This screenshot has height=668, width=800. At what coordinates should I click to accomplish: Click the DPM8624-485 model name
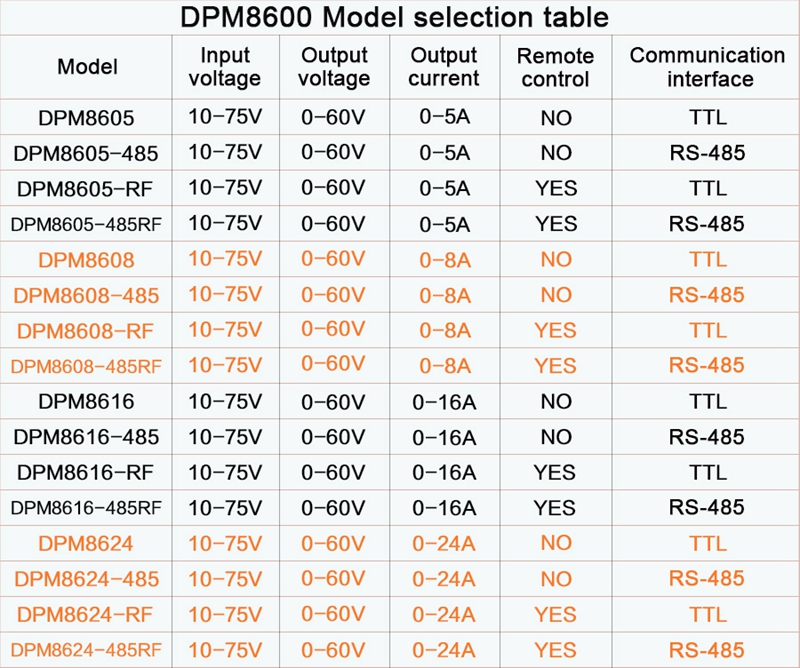[86, 579]
